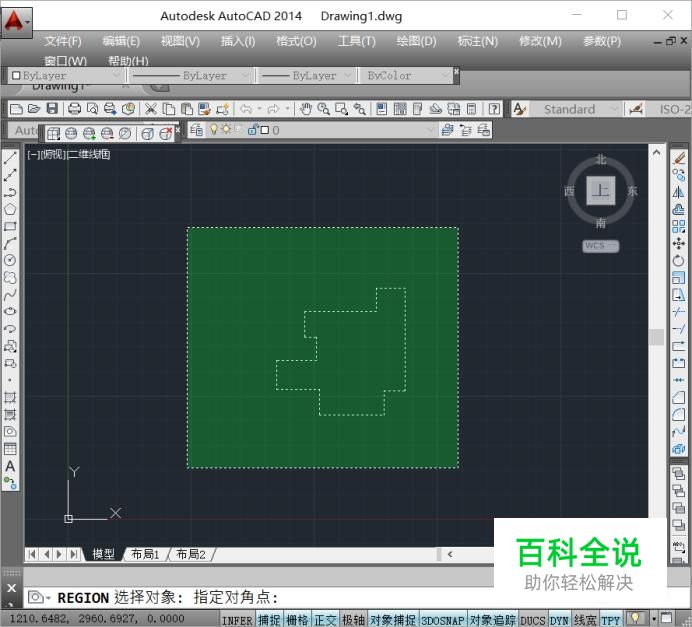Select the Polygon draw tool
The width and height of the screenshot is (692, 627).
[10, 209]
